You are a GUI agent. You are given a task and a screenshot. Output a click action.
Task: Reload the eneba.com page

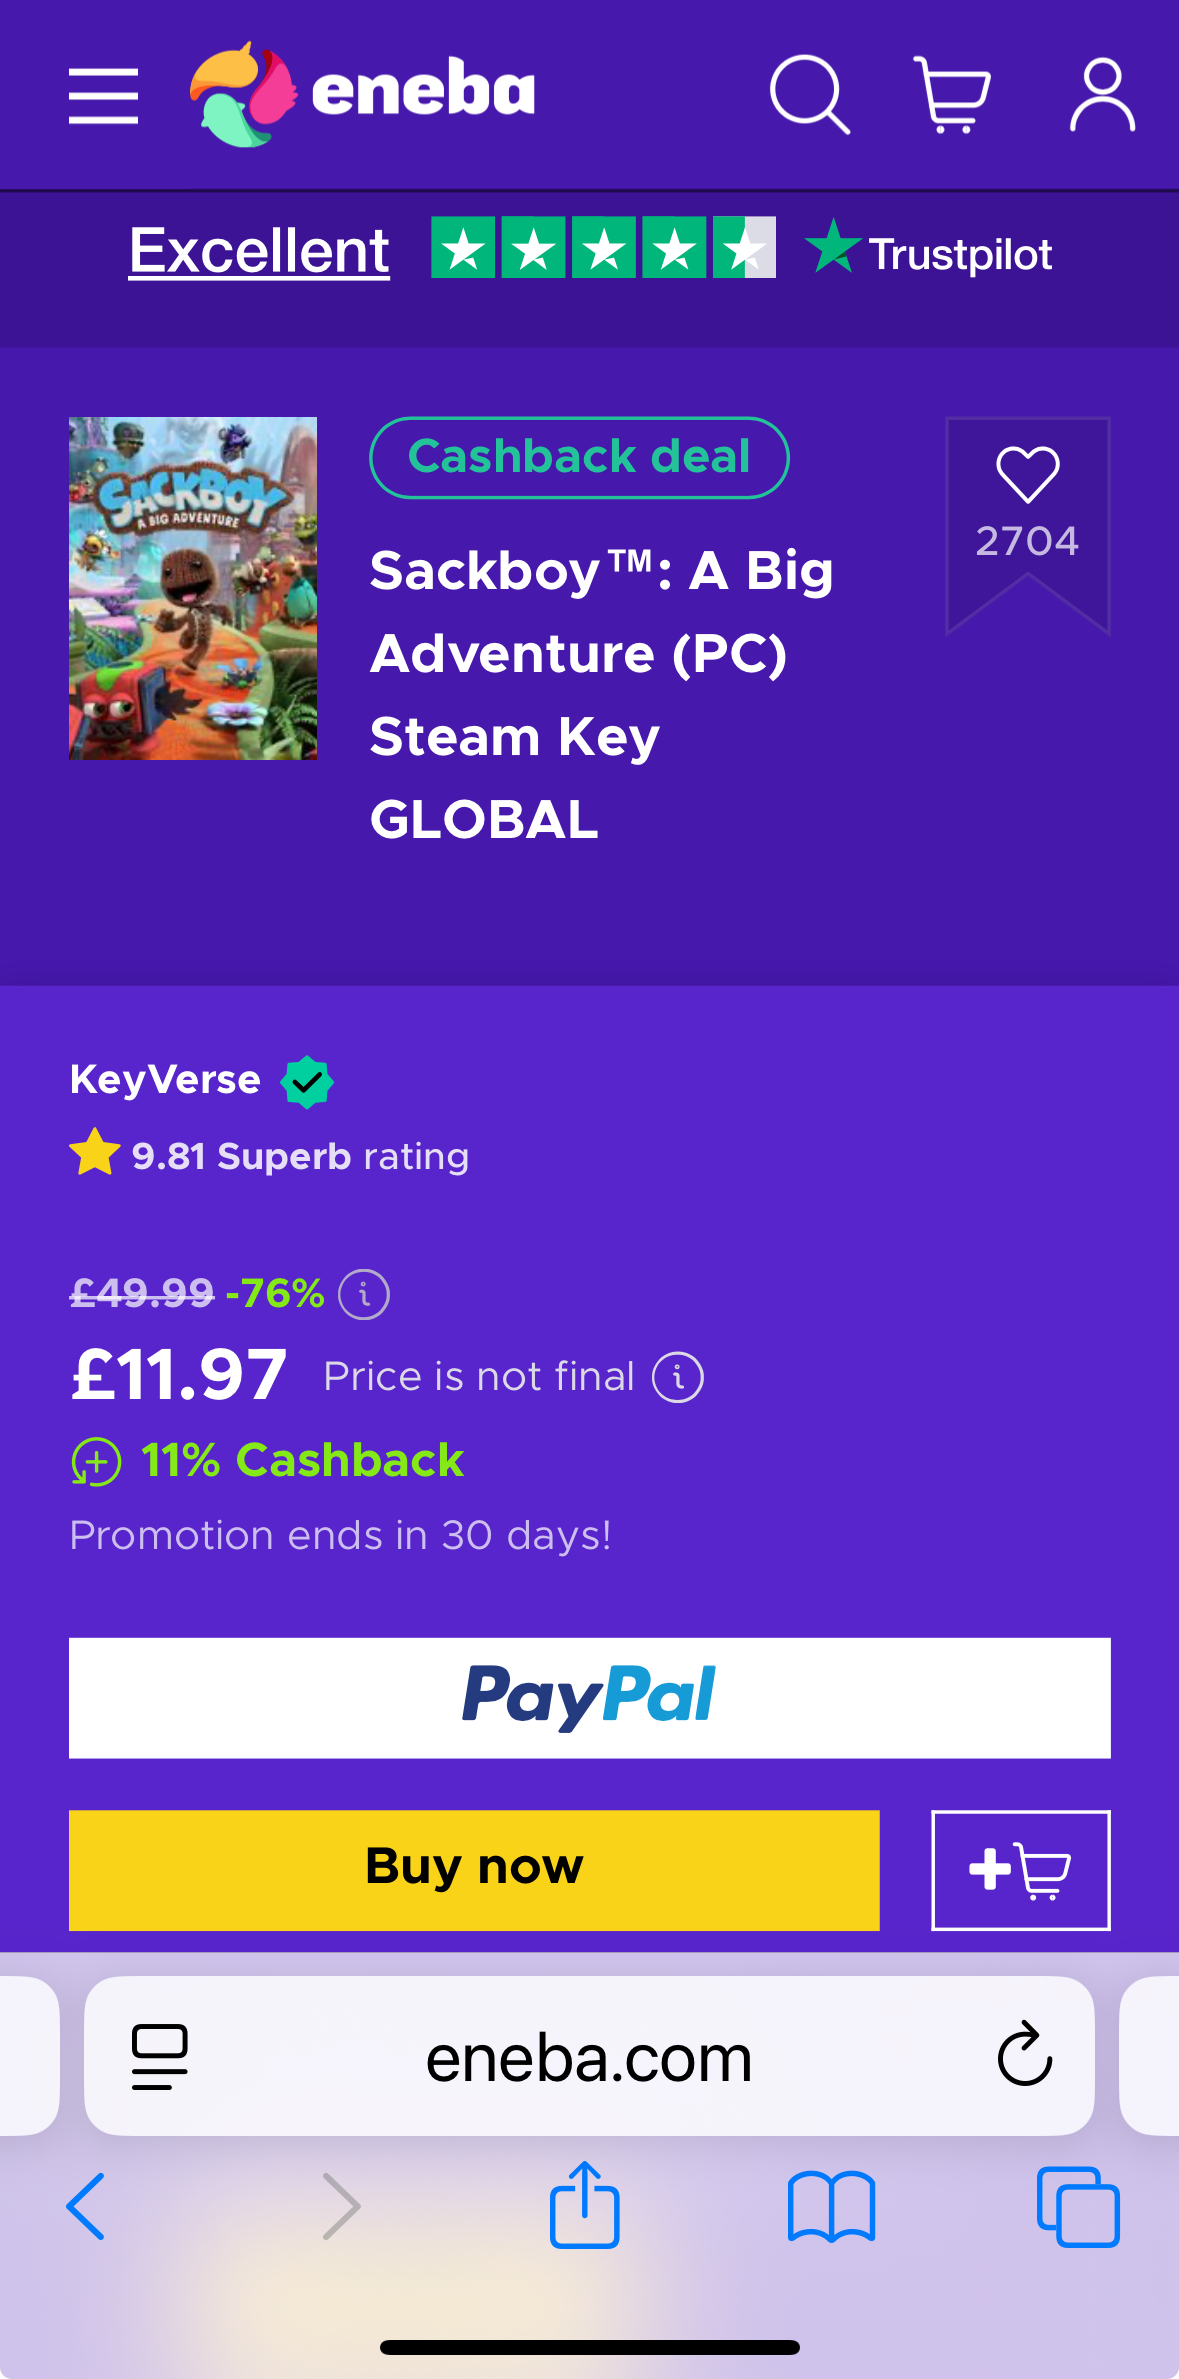1025,2055
